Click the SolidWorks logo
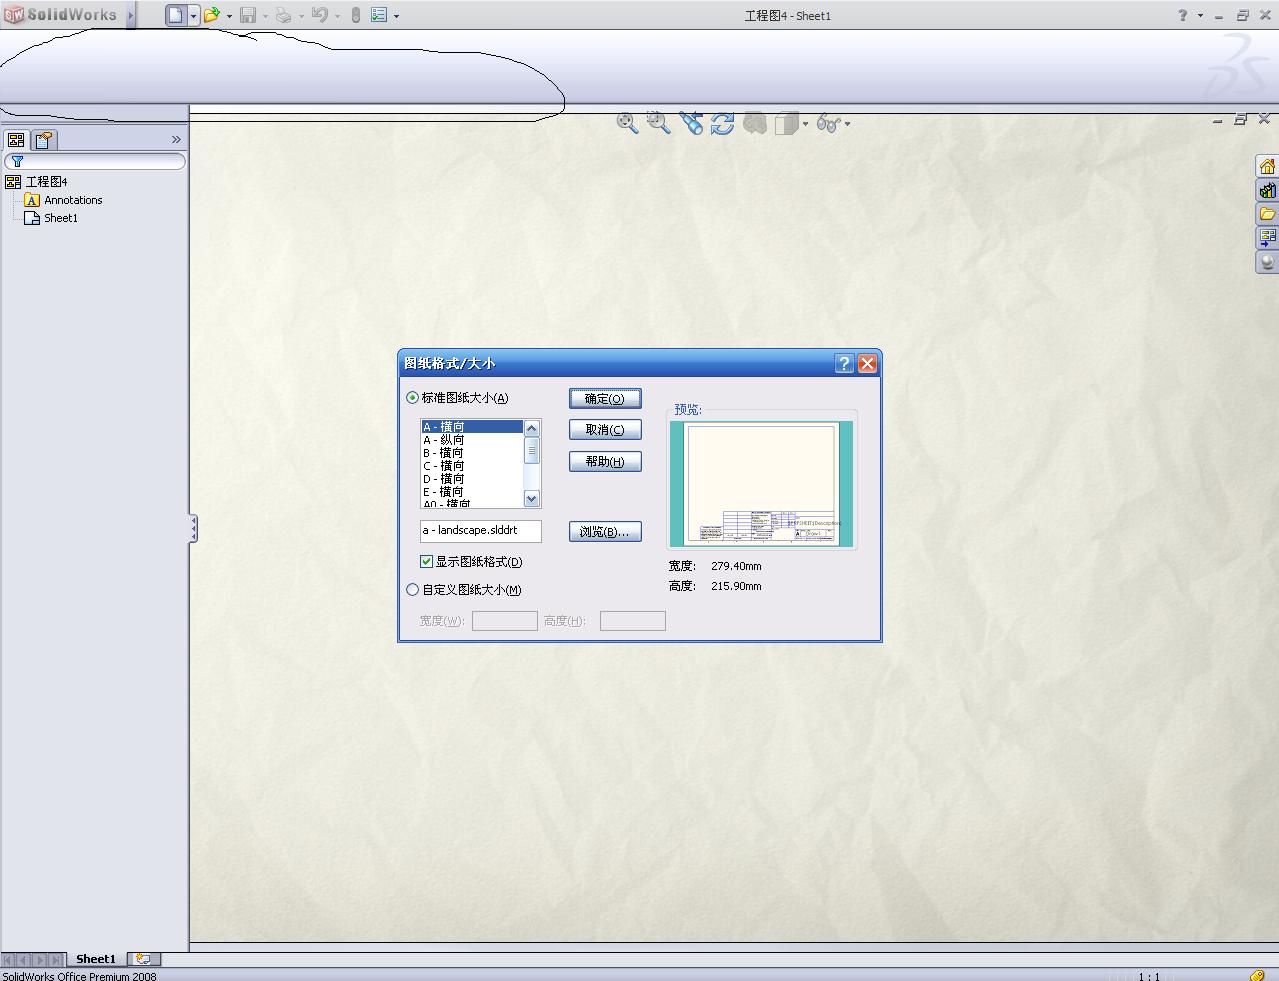This screenshot has height=981, width=1279. click(x=61, y=15)
